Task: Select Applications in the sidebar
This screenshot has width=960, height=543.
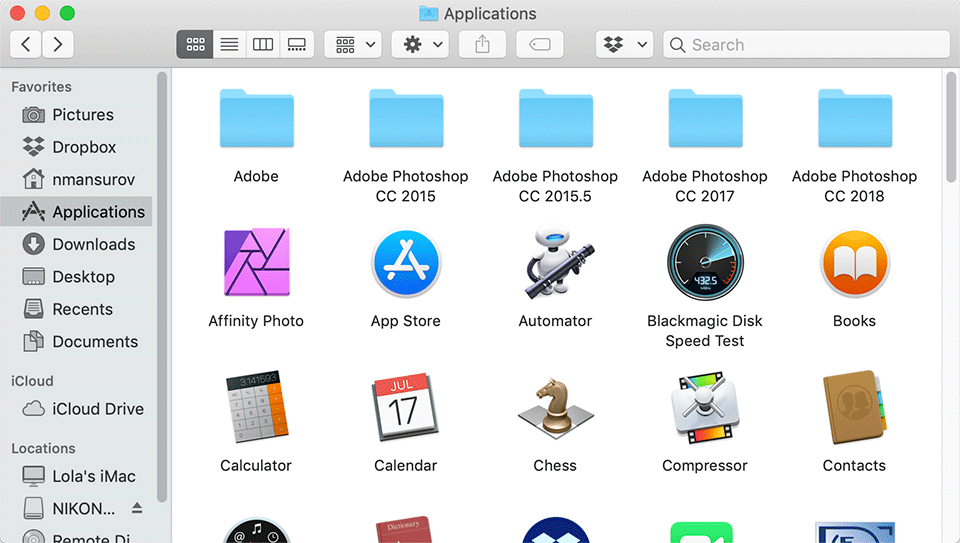Action: 77,212
